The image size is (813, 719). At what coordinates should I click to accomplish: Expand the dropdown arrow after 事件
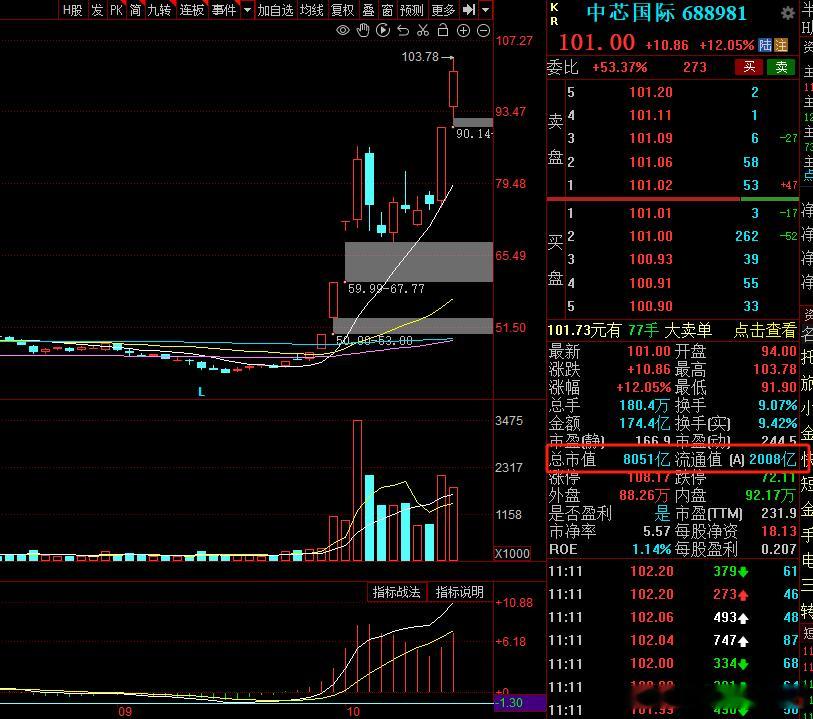(x=247, y=10)
